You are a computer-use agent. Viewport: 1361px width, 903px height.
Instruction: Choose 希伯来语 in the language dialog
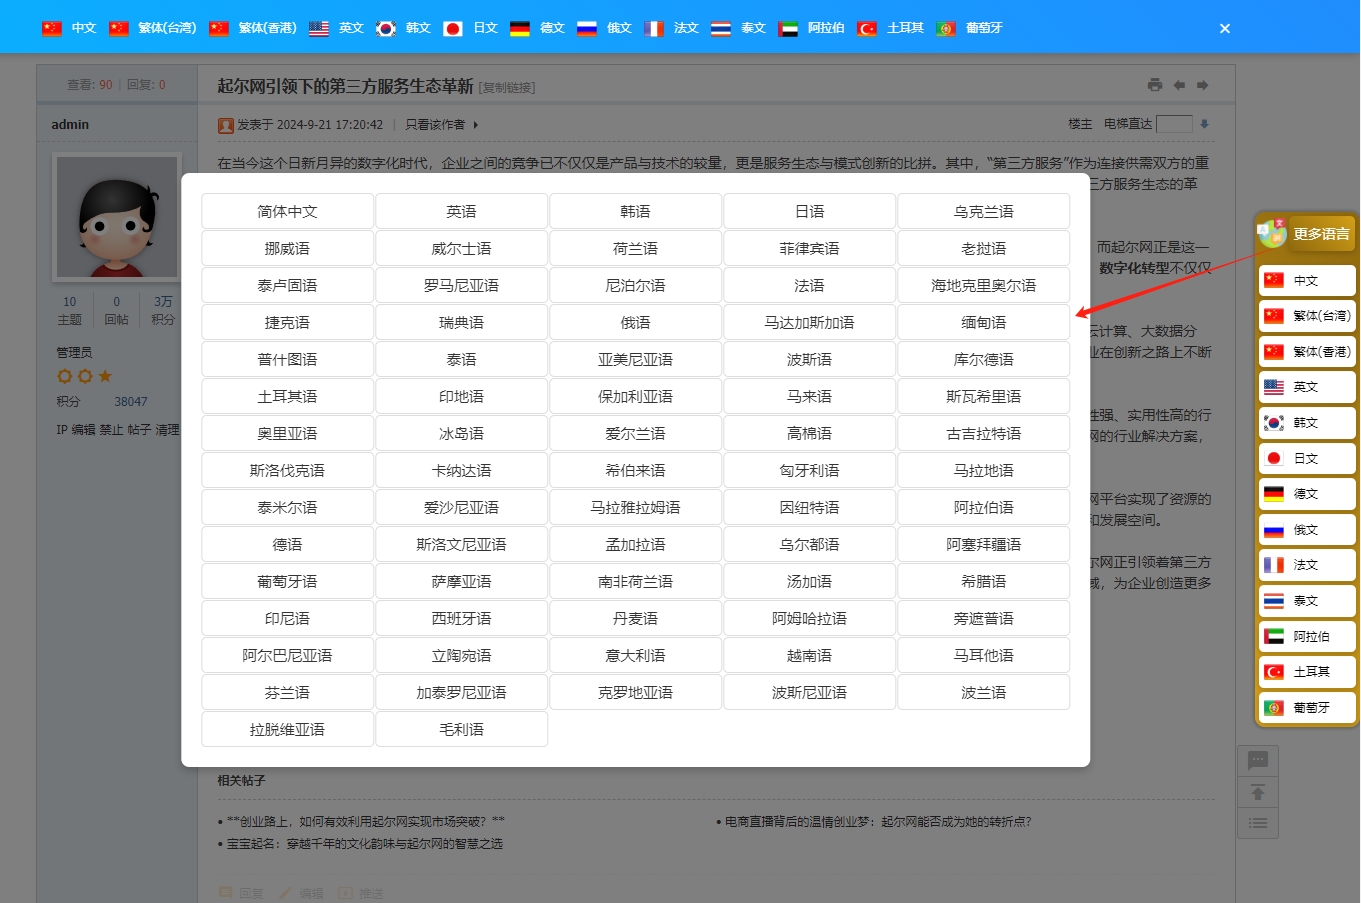(636, 470)
